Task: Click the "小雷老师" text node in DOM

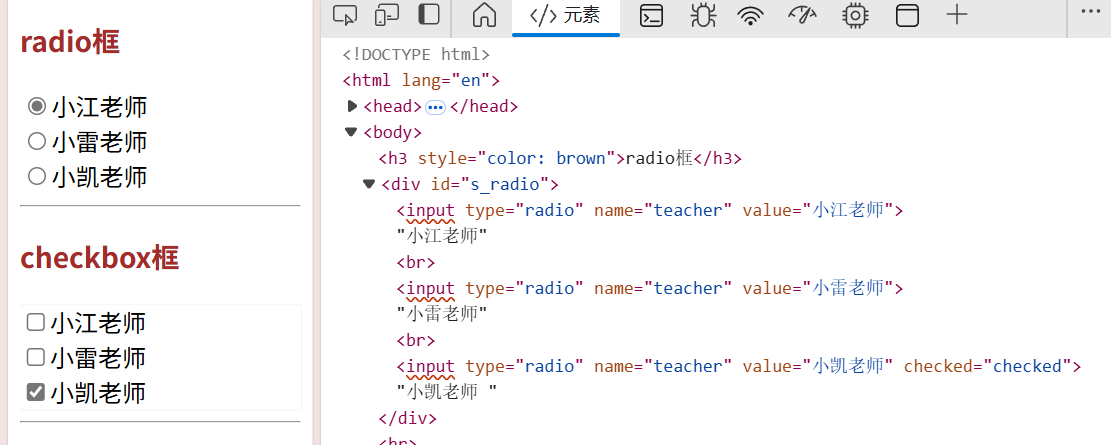Action: (x=442, y=314)
